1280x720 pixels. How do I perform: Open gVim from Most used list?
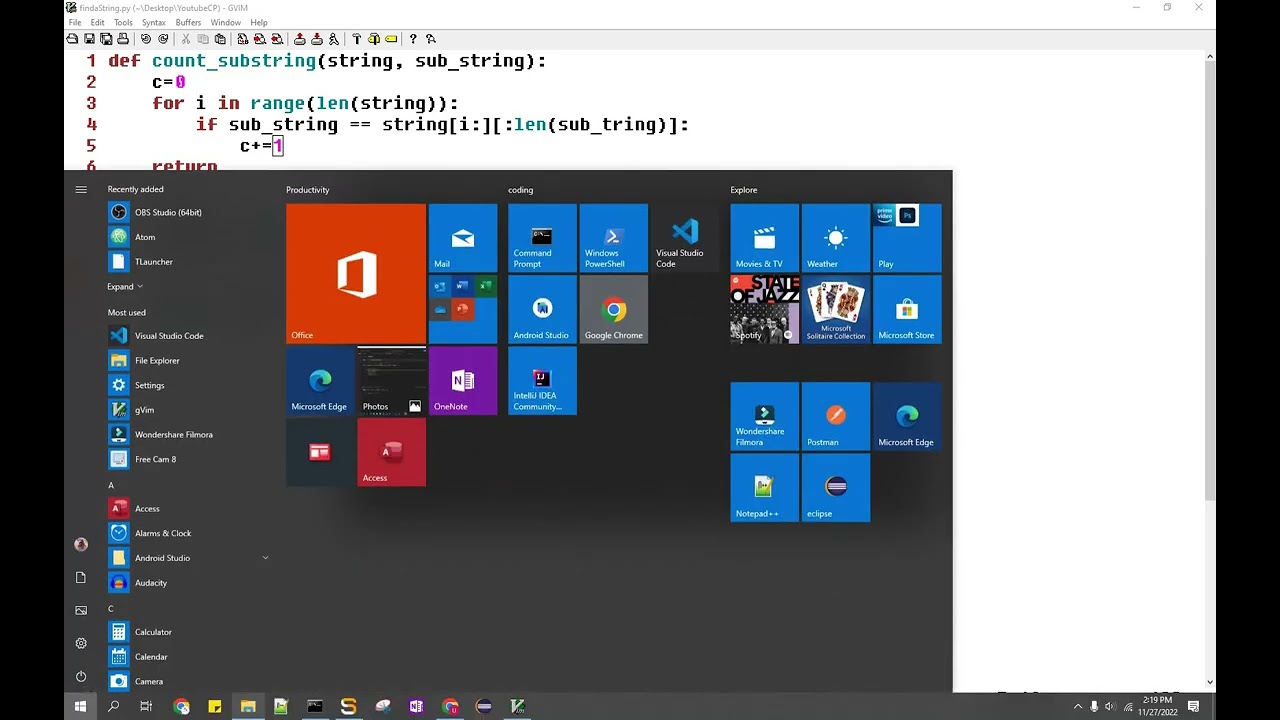[x=188, y=410]
